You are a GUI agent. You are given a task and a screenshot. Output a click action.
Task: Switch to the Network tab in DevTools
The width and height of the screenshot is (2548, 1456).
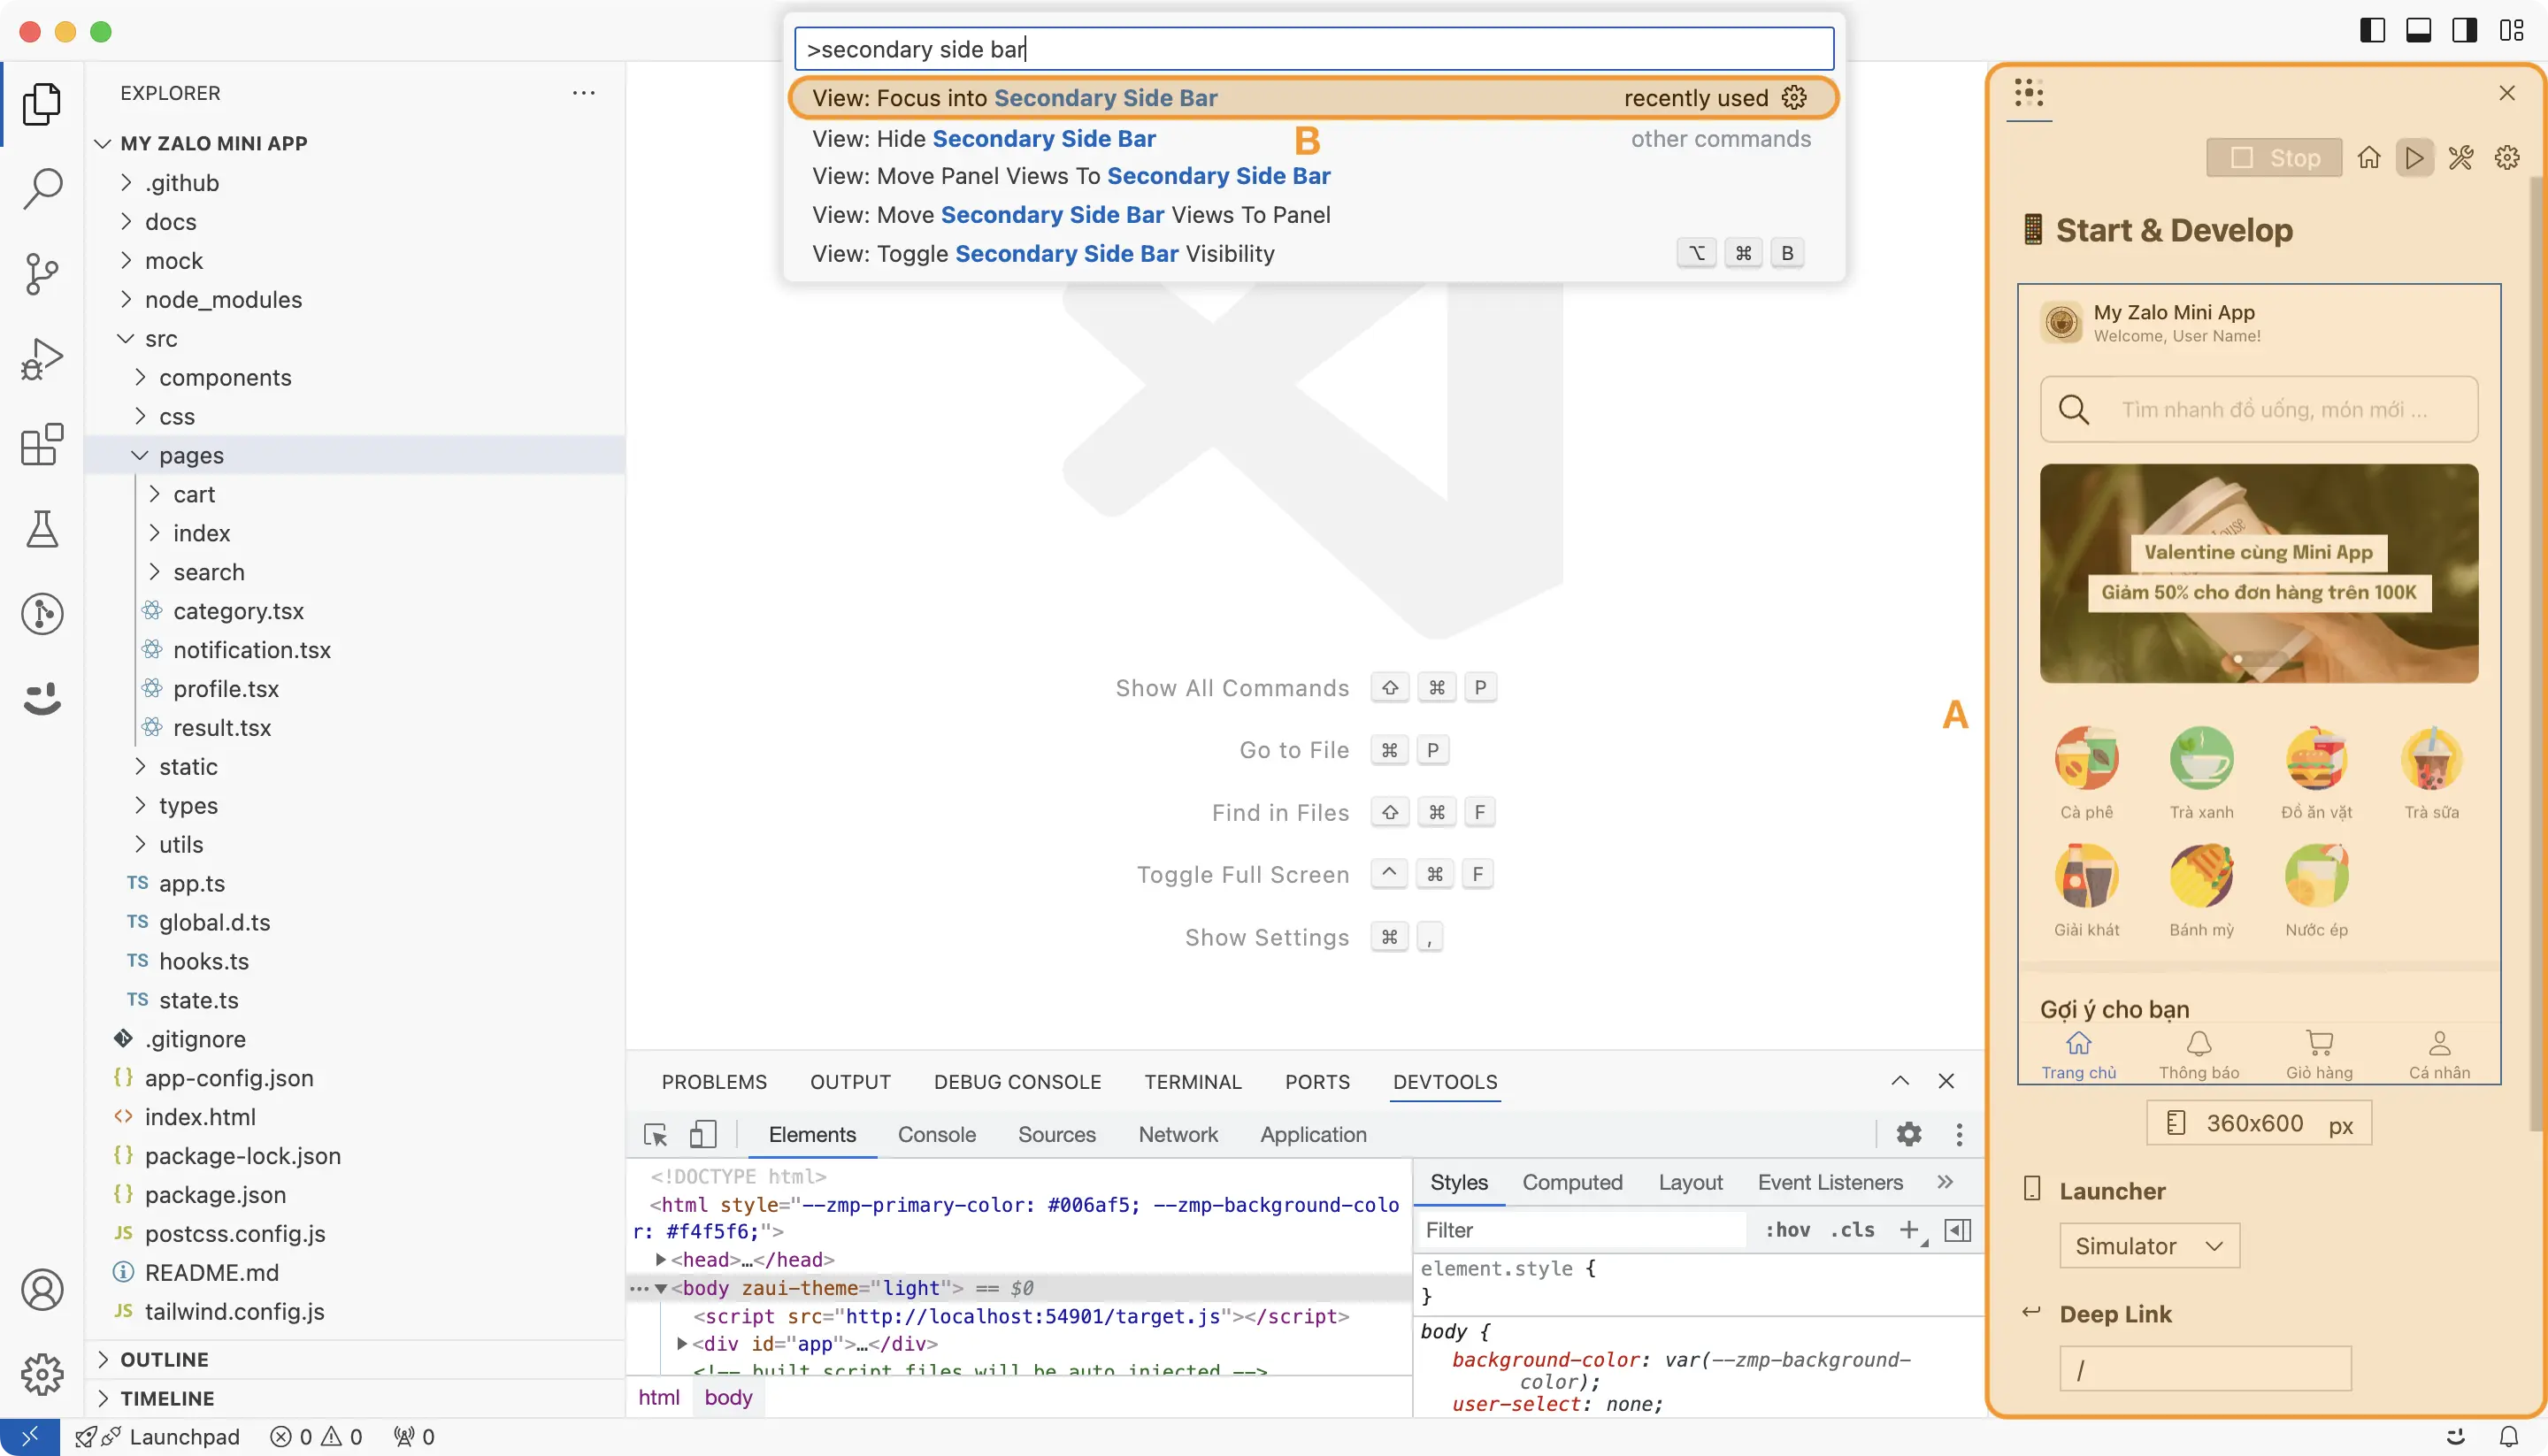pos(1178,1134)
